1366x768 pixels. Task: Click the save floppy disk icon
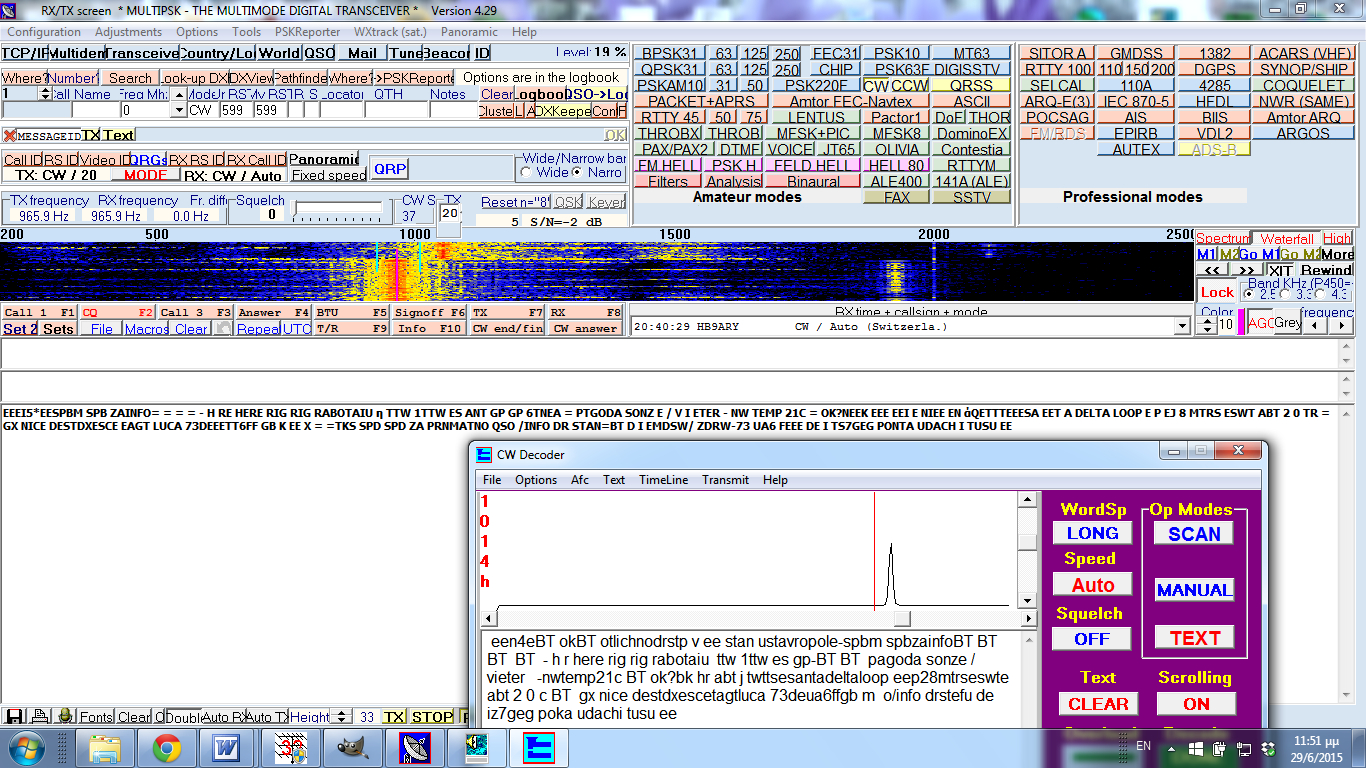(x=14, y=717)
